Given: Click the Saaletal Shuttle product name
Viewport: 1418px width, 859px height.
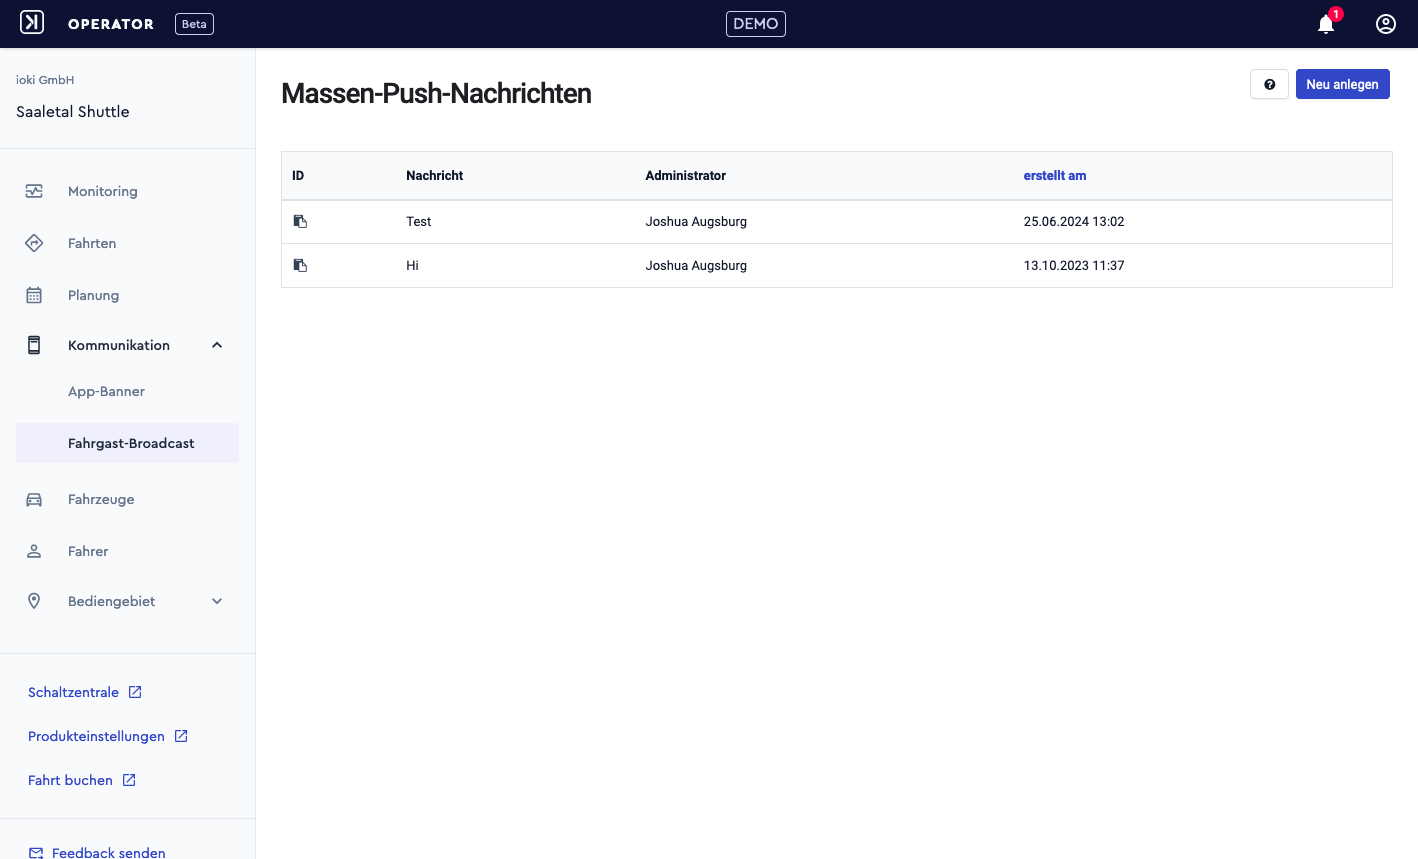Looking at the screenshot, I should click(x=73, y=111).
